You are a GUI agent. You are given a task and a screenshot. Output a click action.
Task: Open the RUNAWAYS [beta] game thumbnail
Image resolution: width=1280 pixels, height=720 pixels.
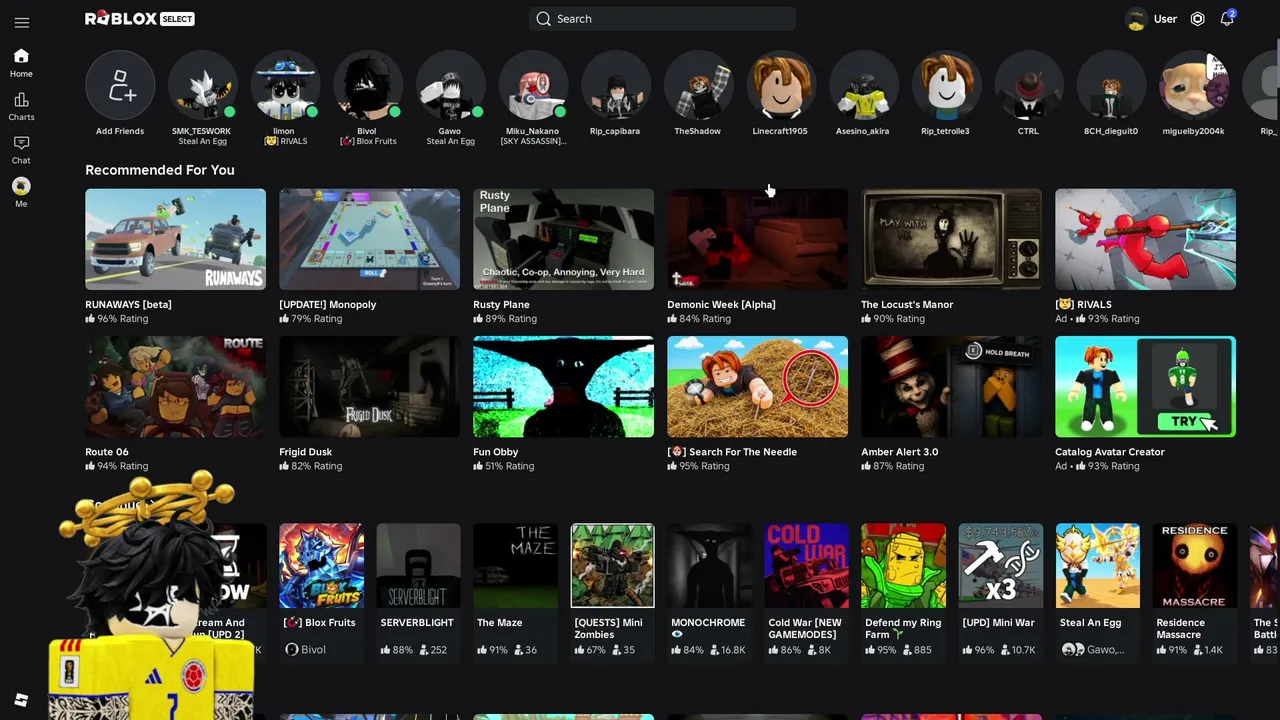175,239
